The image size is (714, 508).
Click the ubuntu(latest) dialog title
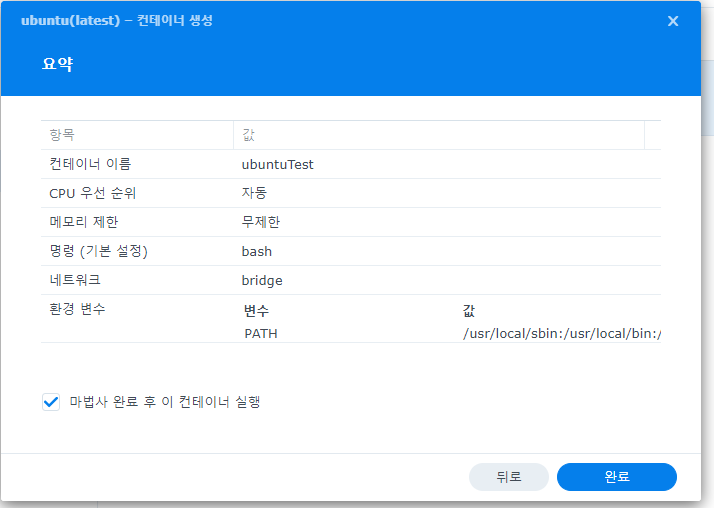(x=117, y=20)
